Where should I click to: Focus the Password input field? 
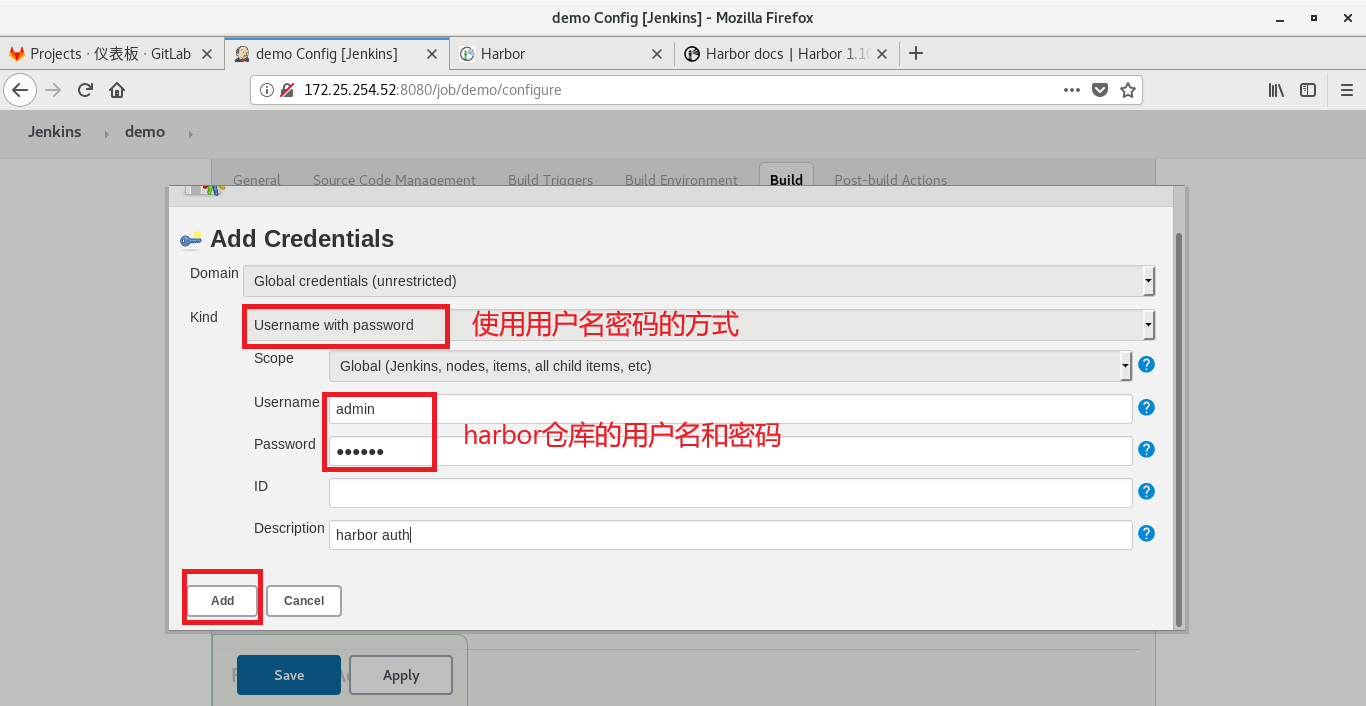[730, 451]
